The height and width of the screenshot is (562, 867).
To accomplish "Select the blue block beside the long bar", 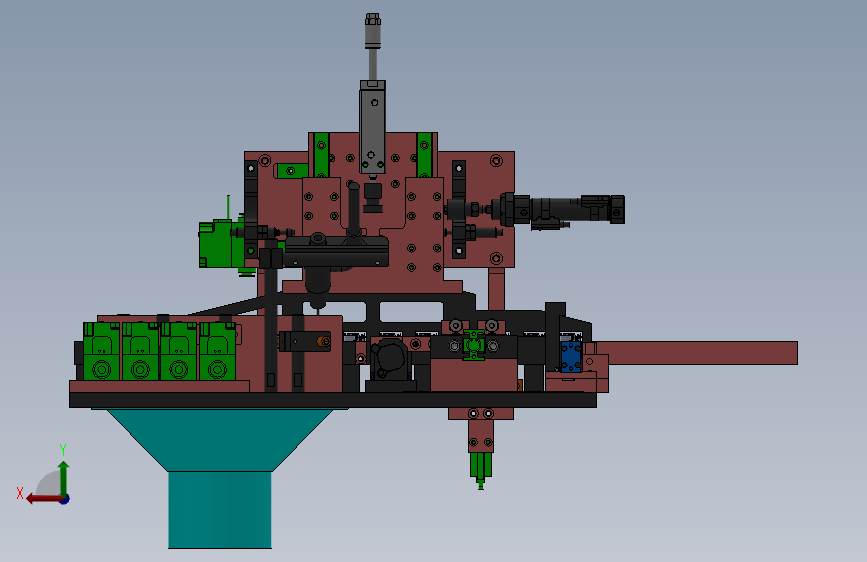I will click(571, 356).
